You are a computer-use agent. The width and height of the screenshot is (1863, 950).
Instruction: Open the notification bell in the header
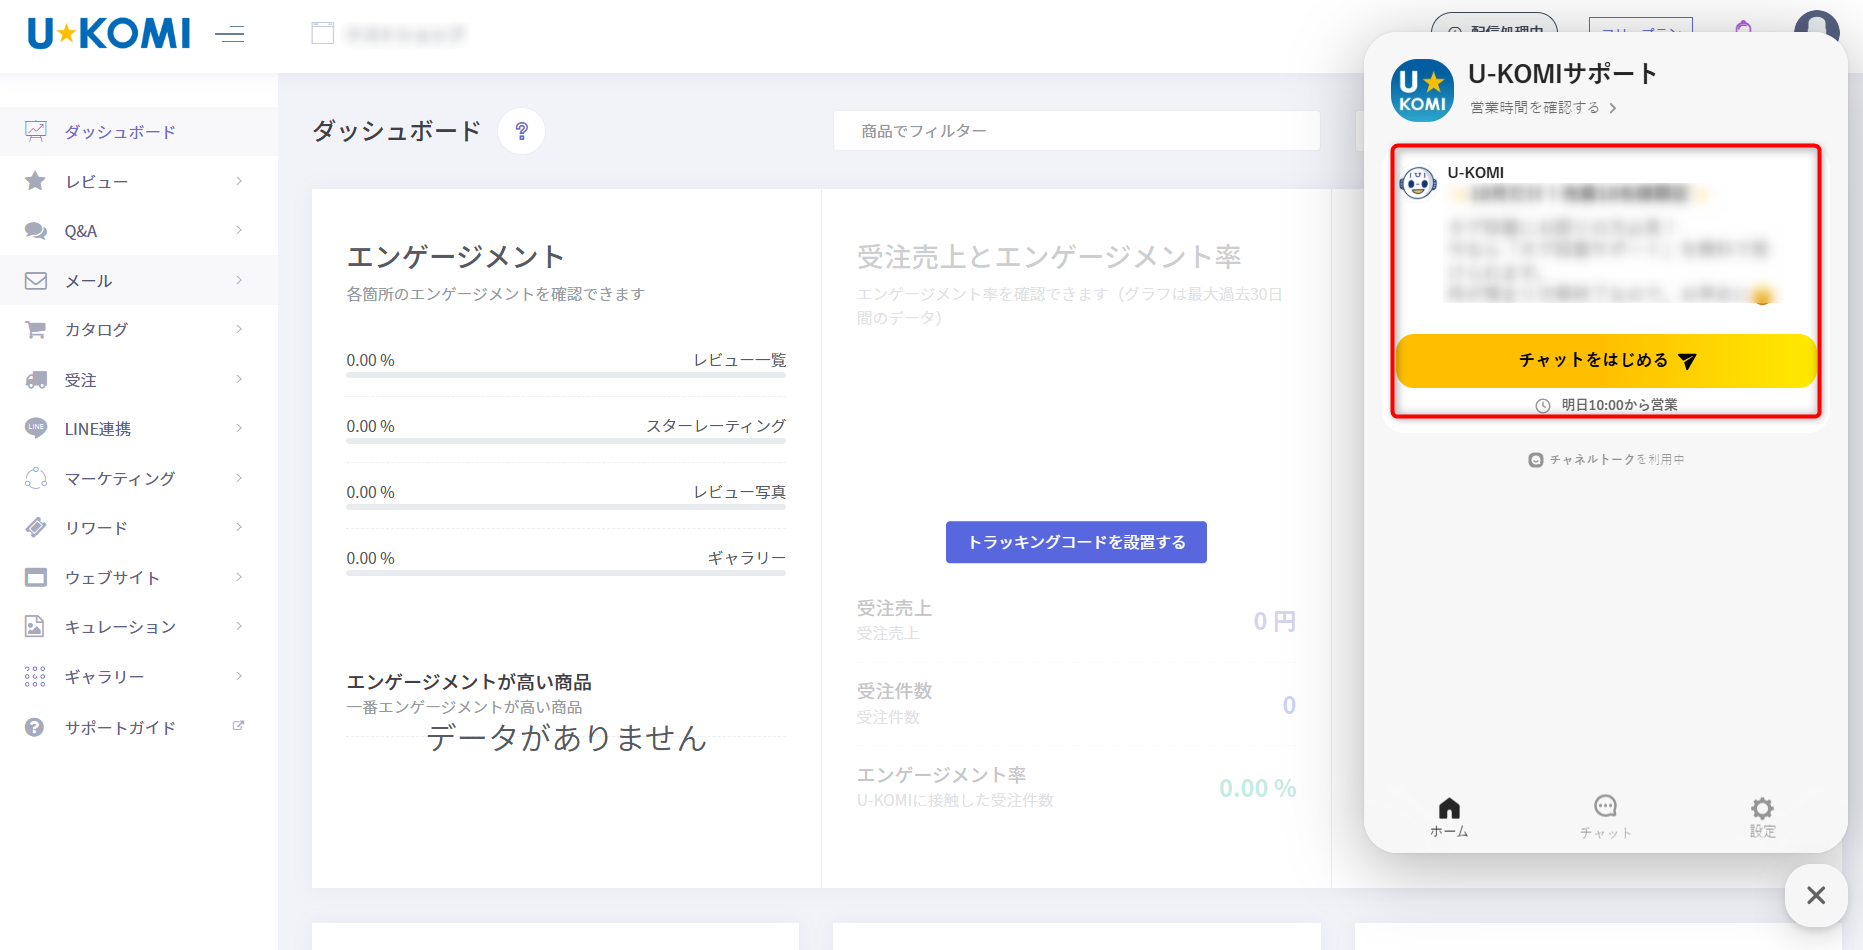click(x=1743, y=27)
